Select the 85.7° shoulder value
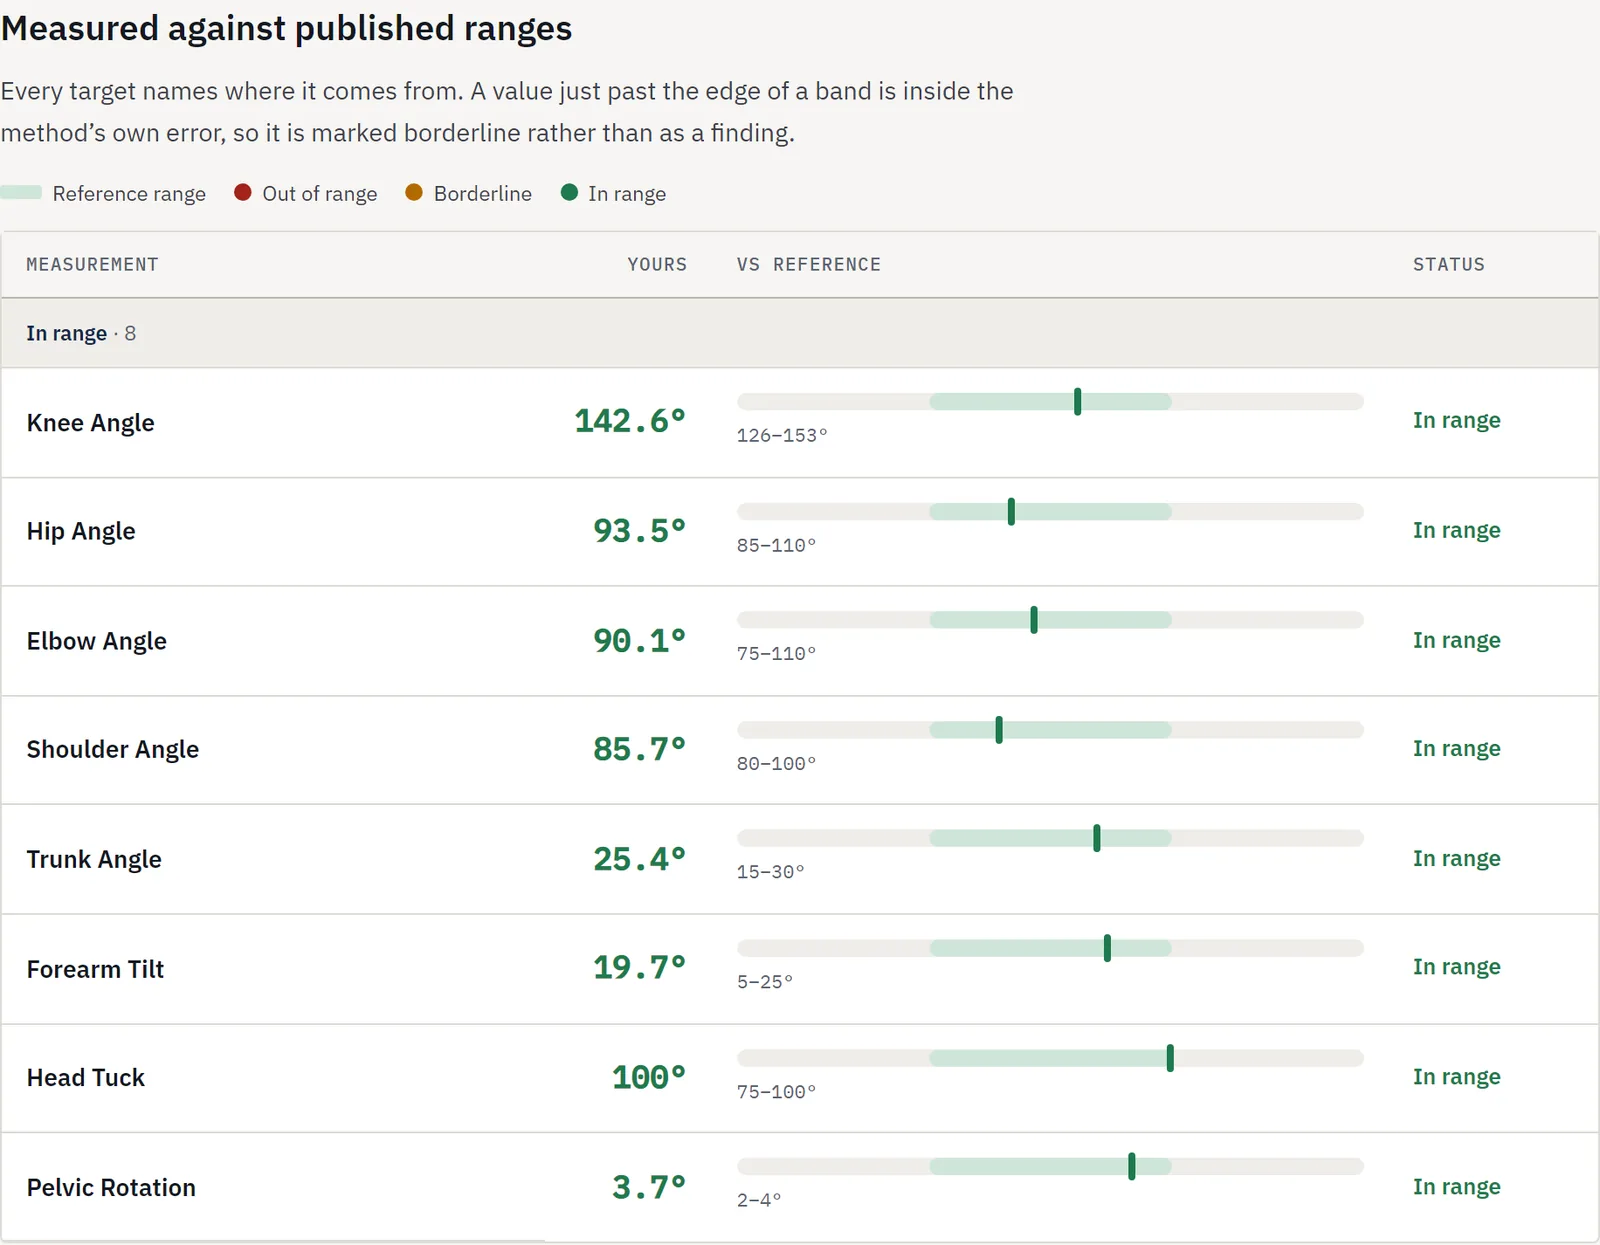The width and height of the screenshot is (1600, 1245). pos(640,749)
